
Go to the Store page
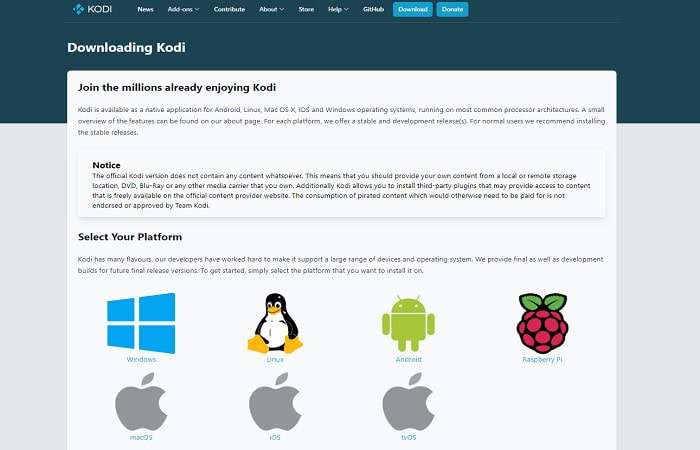306,9
